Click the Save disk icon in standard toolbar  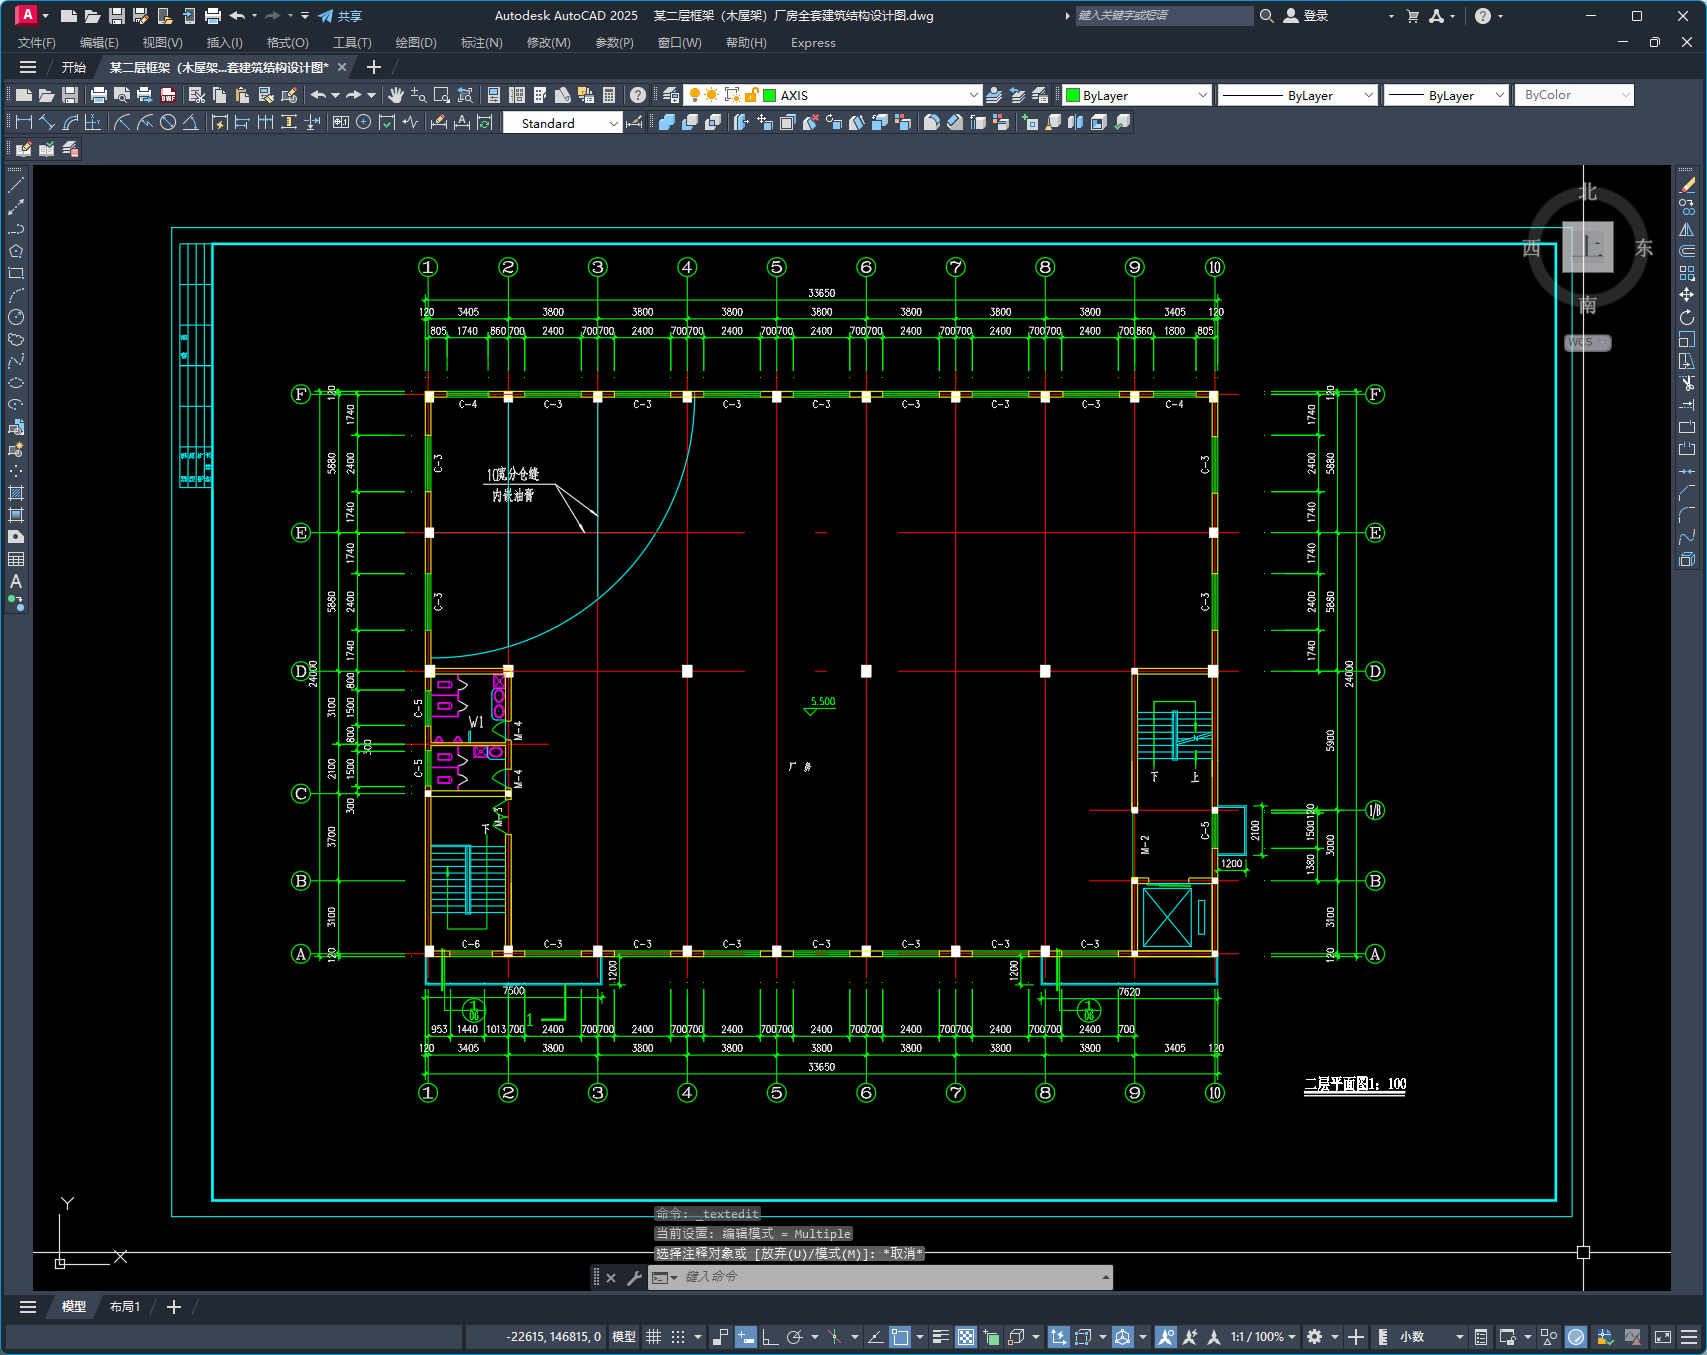(70, 95)
